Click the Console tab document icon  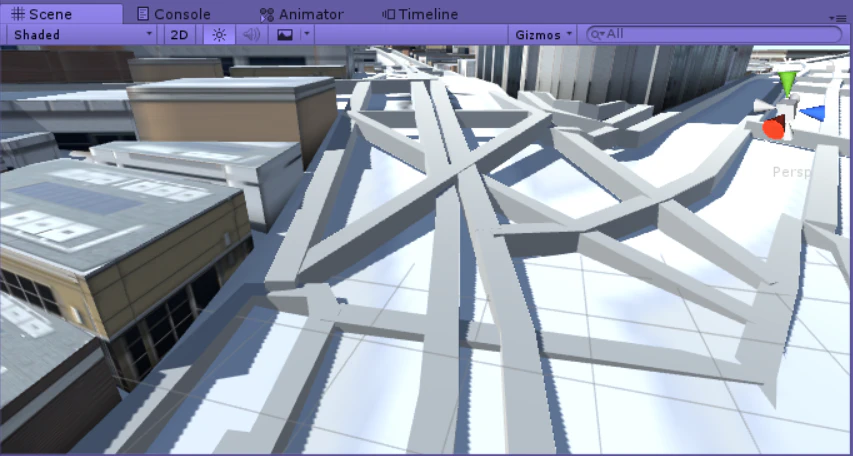tap(143, 14)
